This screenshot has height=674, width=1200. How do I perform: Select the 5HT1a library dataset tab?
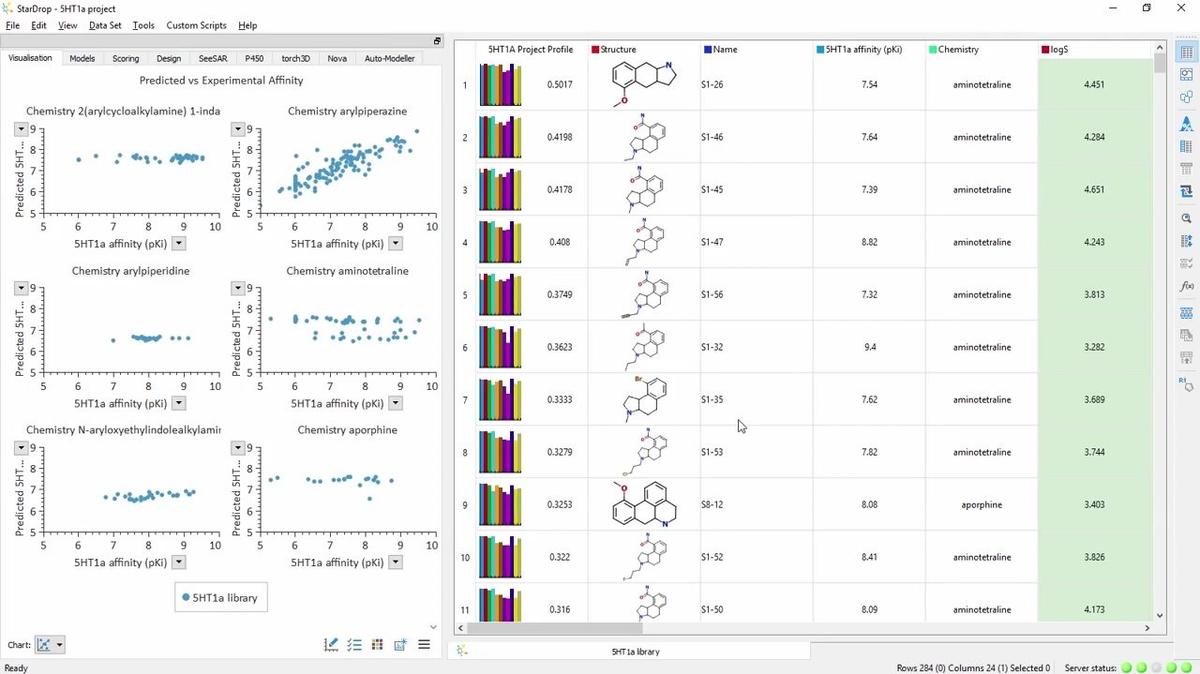635,651
